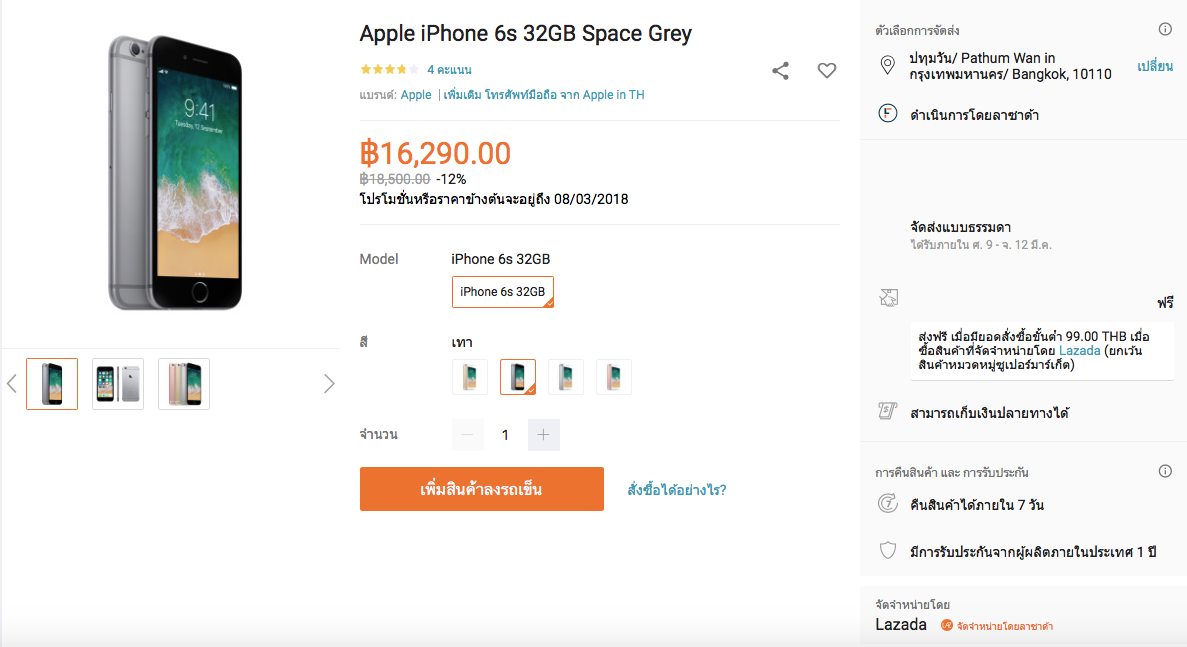This screenshot has width=1187, height=647.
Task: Decrease quantity with minus button
Action: pos(468,435)
